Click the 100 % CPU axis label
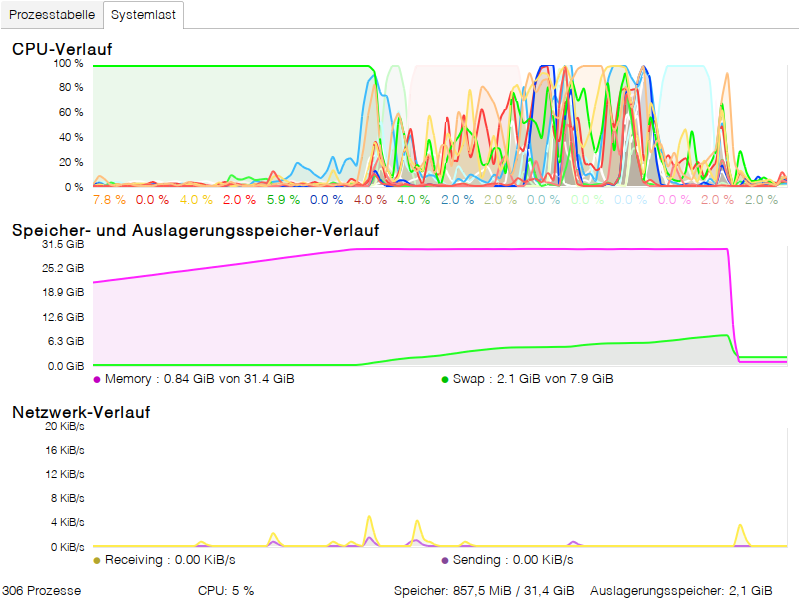The width and height of the screenshot is (800, 600). [x=68, y=63]
